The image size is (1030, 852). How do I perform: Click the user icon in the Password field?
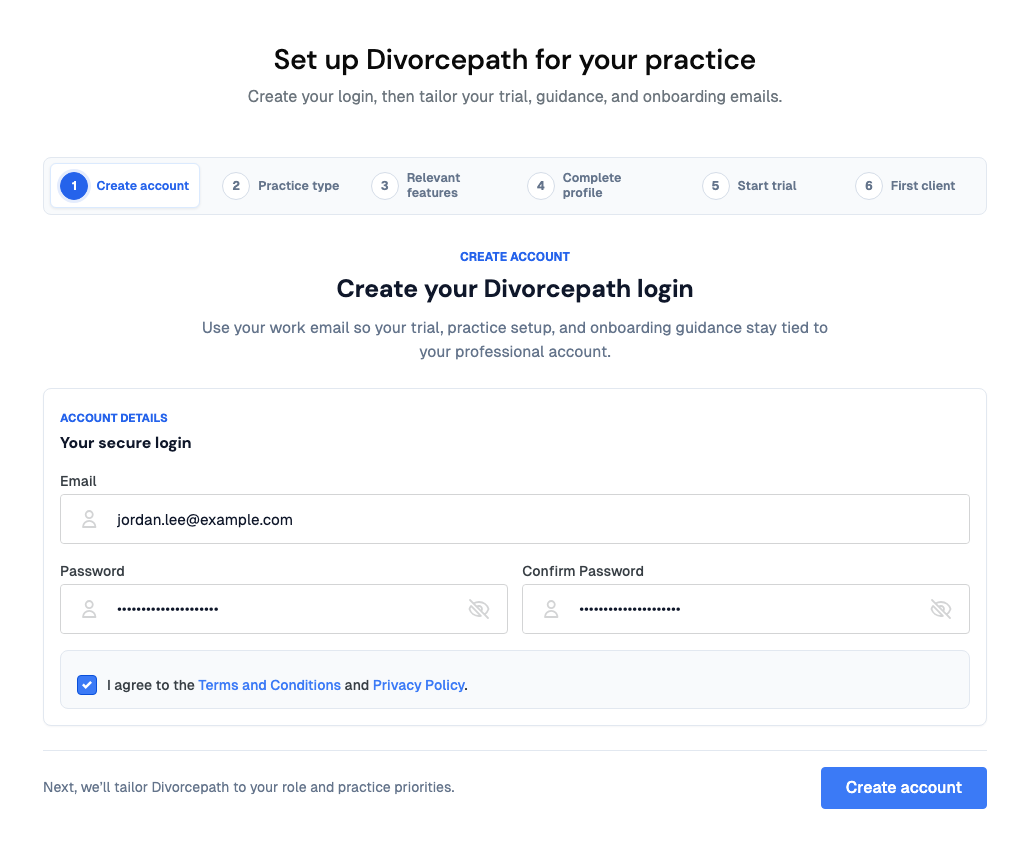[x=89, y=609]
